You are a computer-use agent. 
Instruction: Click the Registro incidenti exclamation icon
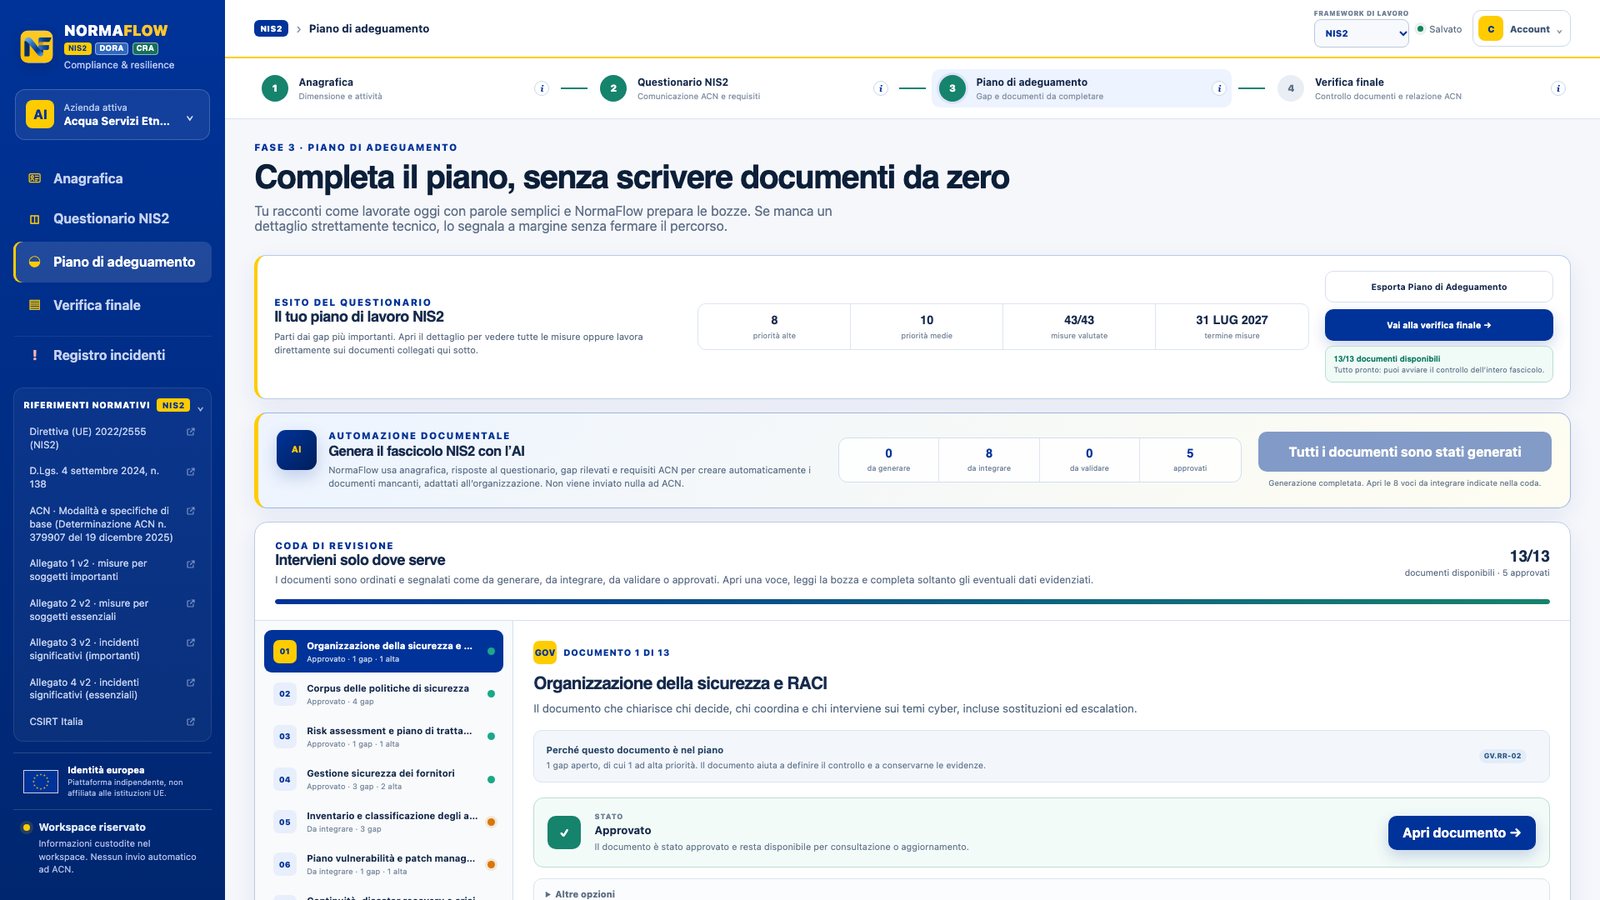tap(35, 355)
